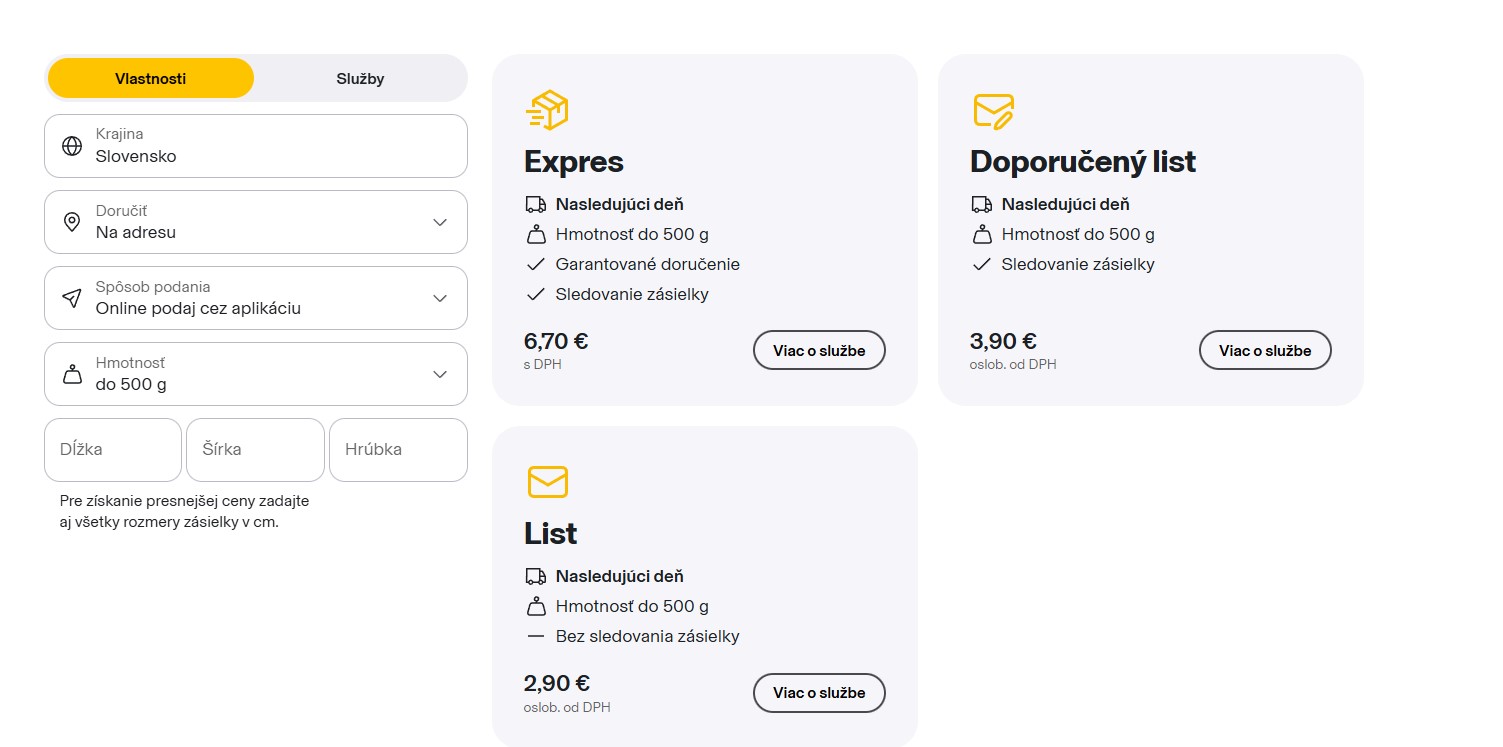The height and width of the screenshot is (747, 1503).
Task: Click the Expres package icon
Action: [x=547, y=110]
